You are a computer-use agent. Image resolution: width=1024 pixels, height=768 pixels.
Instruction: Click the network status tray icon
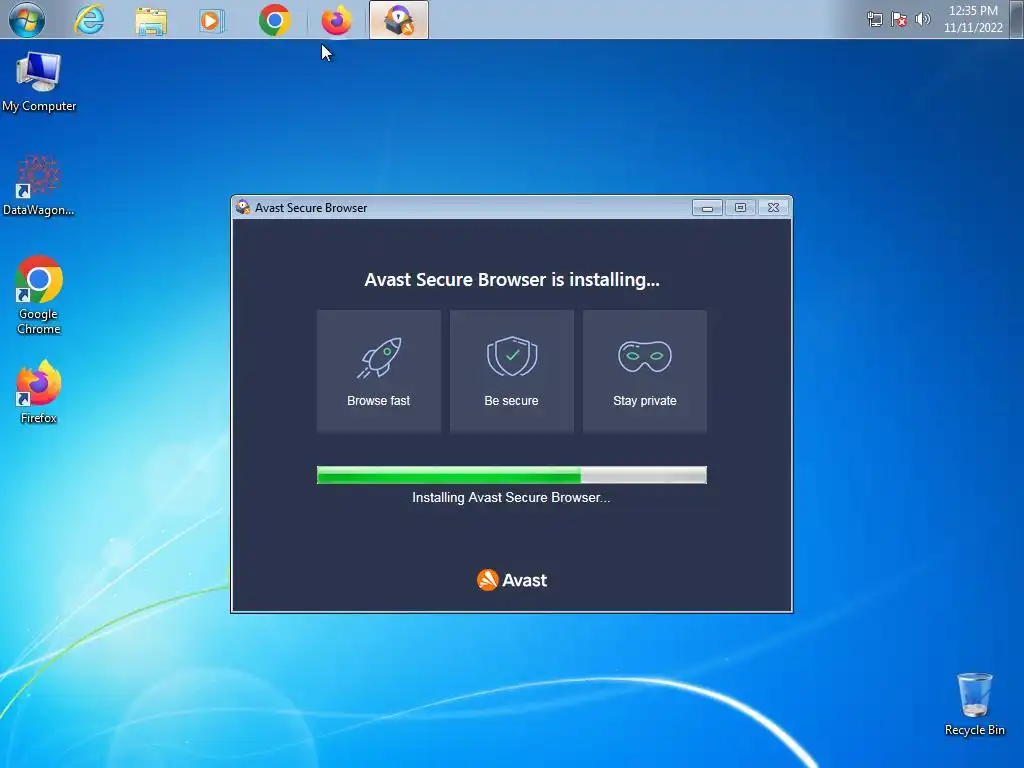coord(874,19)
